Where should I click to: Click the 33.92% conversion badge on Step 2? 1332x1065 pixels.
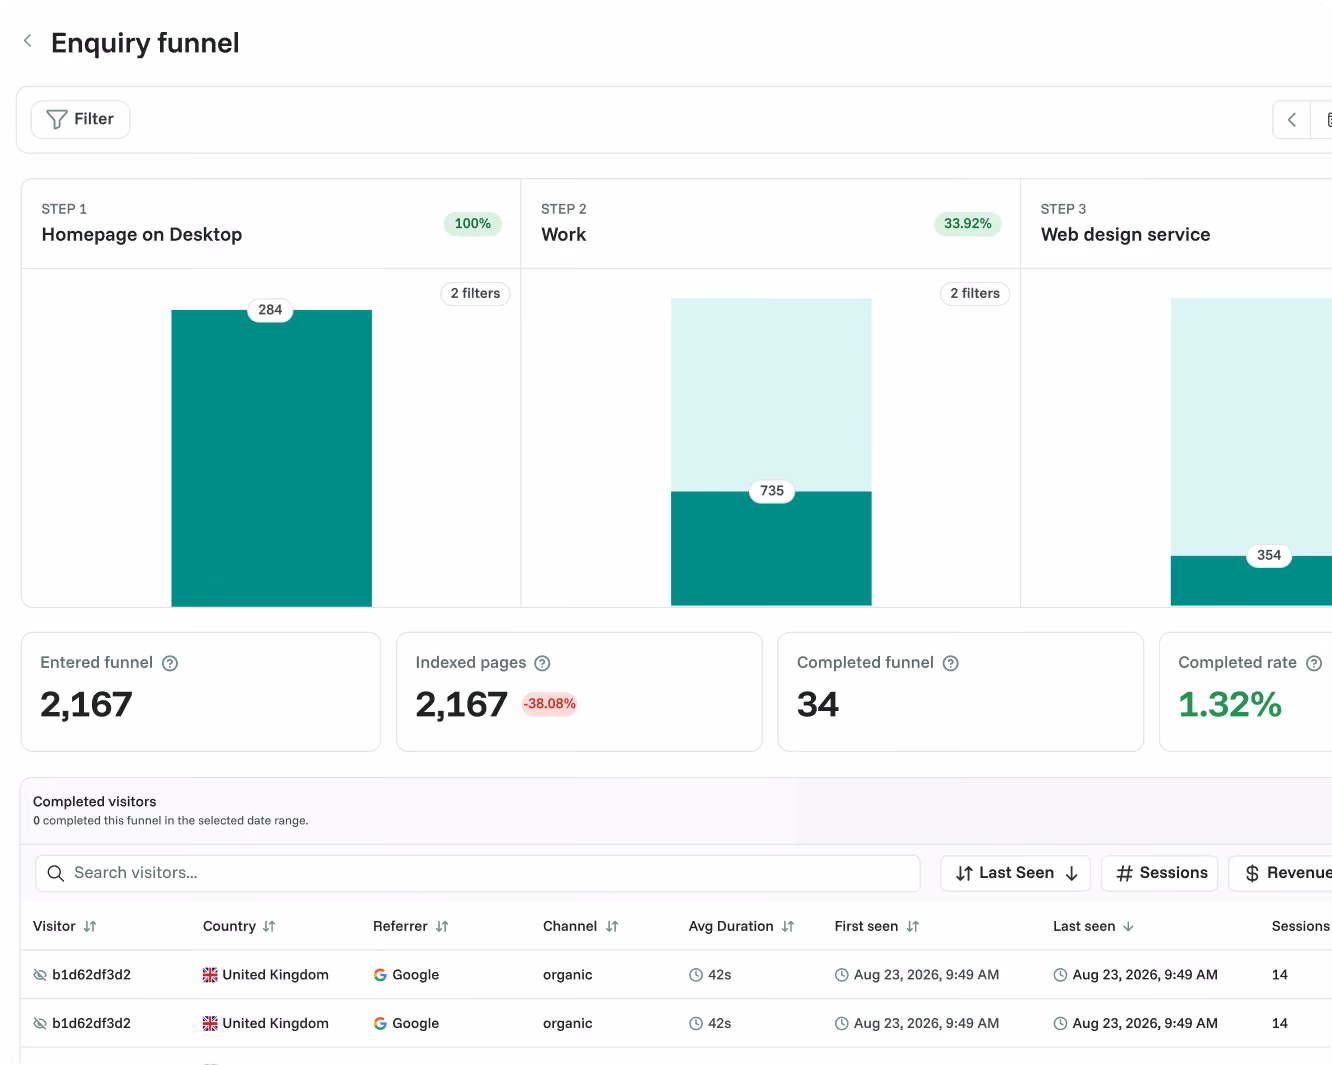968,224
